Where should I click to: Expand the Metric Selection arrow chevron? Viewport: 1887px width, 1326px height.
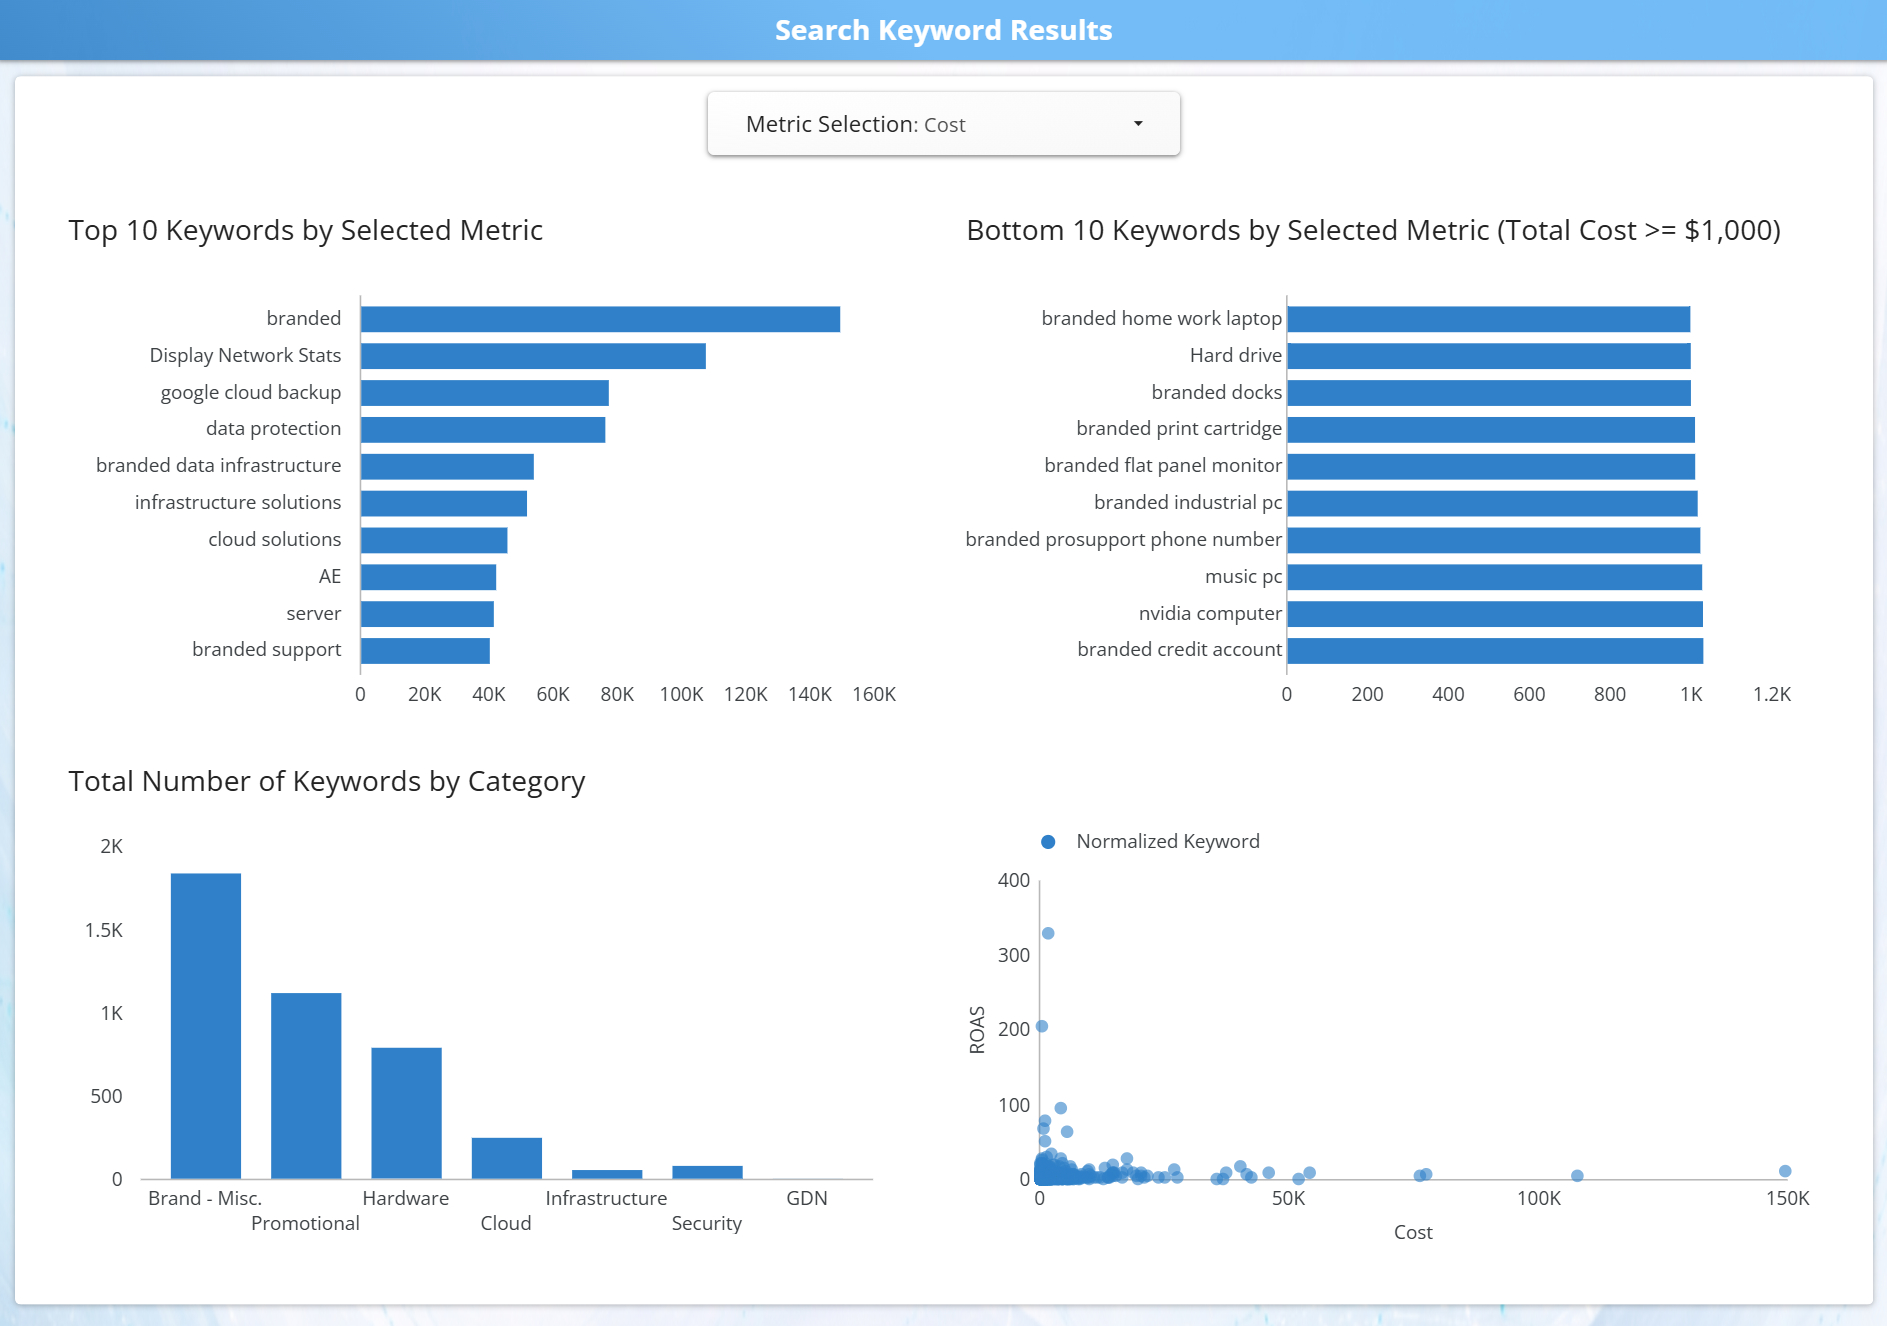pos(1137,123)
